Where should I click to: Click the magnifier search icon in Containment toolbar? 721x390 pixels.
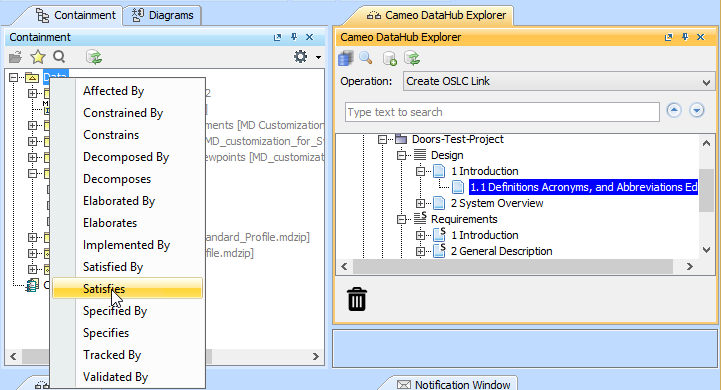click(59, 57)
